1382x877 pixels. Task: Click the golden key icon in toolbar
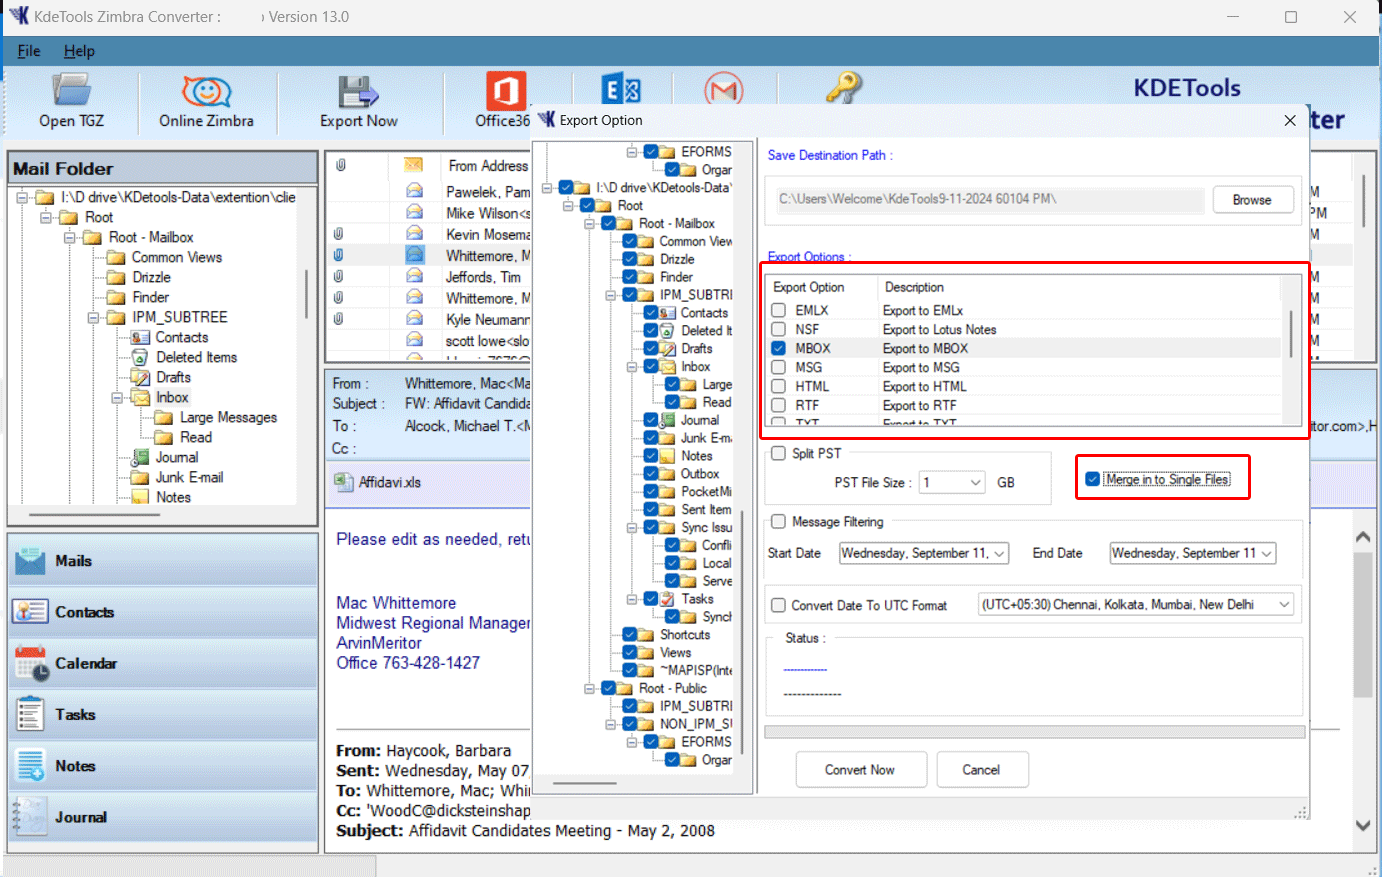(844, 88)
